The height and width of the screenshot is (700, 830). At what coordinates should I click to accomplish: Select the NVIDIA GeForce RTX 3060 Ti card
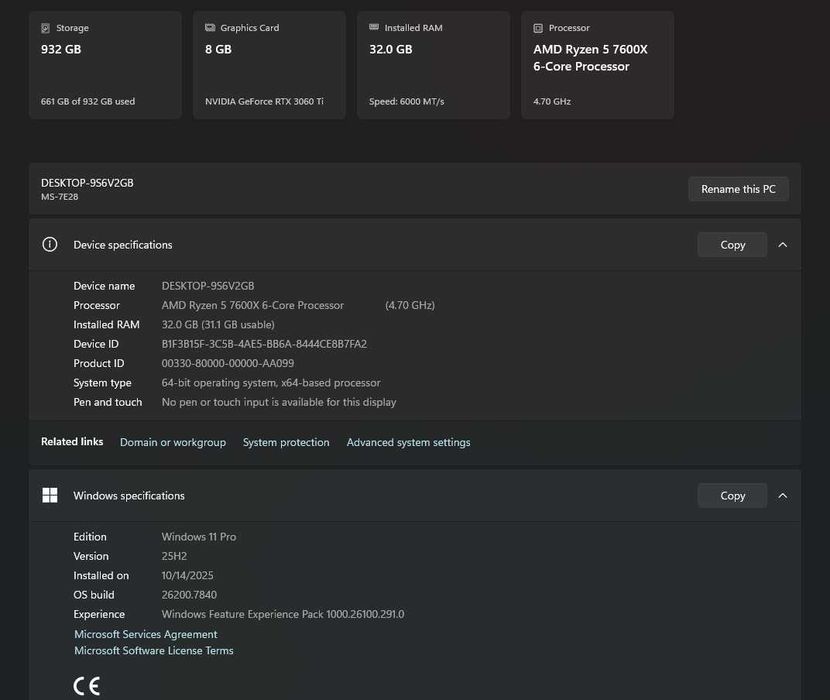pos(269,65)
